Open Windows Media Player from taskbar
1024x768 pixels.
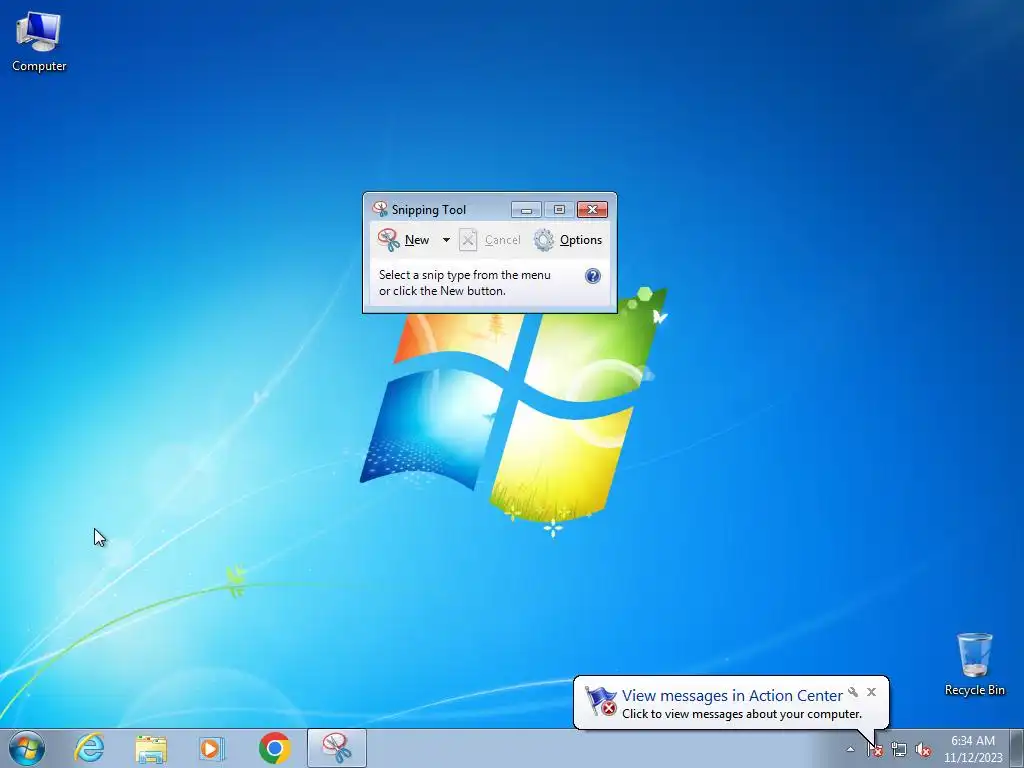click(212, 748)
